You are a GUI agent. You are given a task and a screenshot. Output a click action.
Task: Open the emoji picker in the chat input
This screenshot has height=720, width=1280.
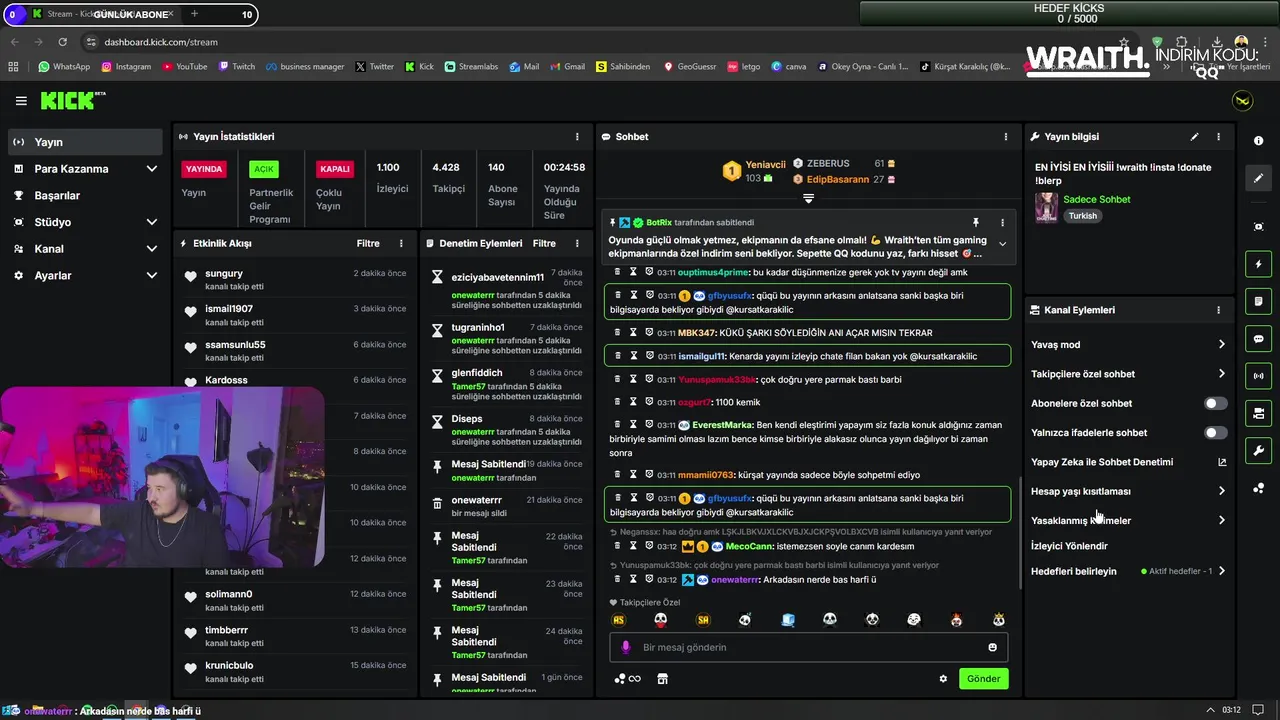992,647
